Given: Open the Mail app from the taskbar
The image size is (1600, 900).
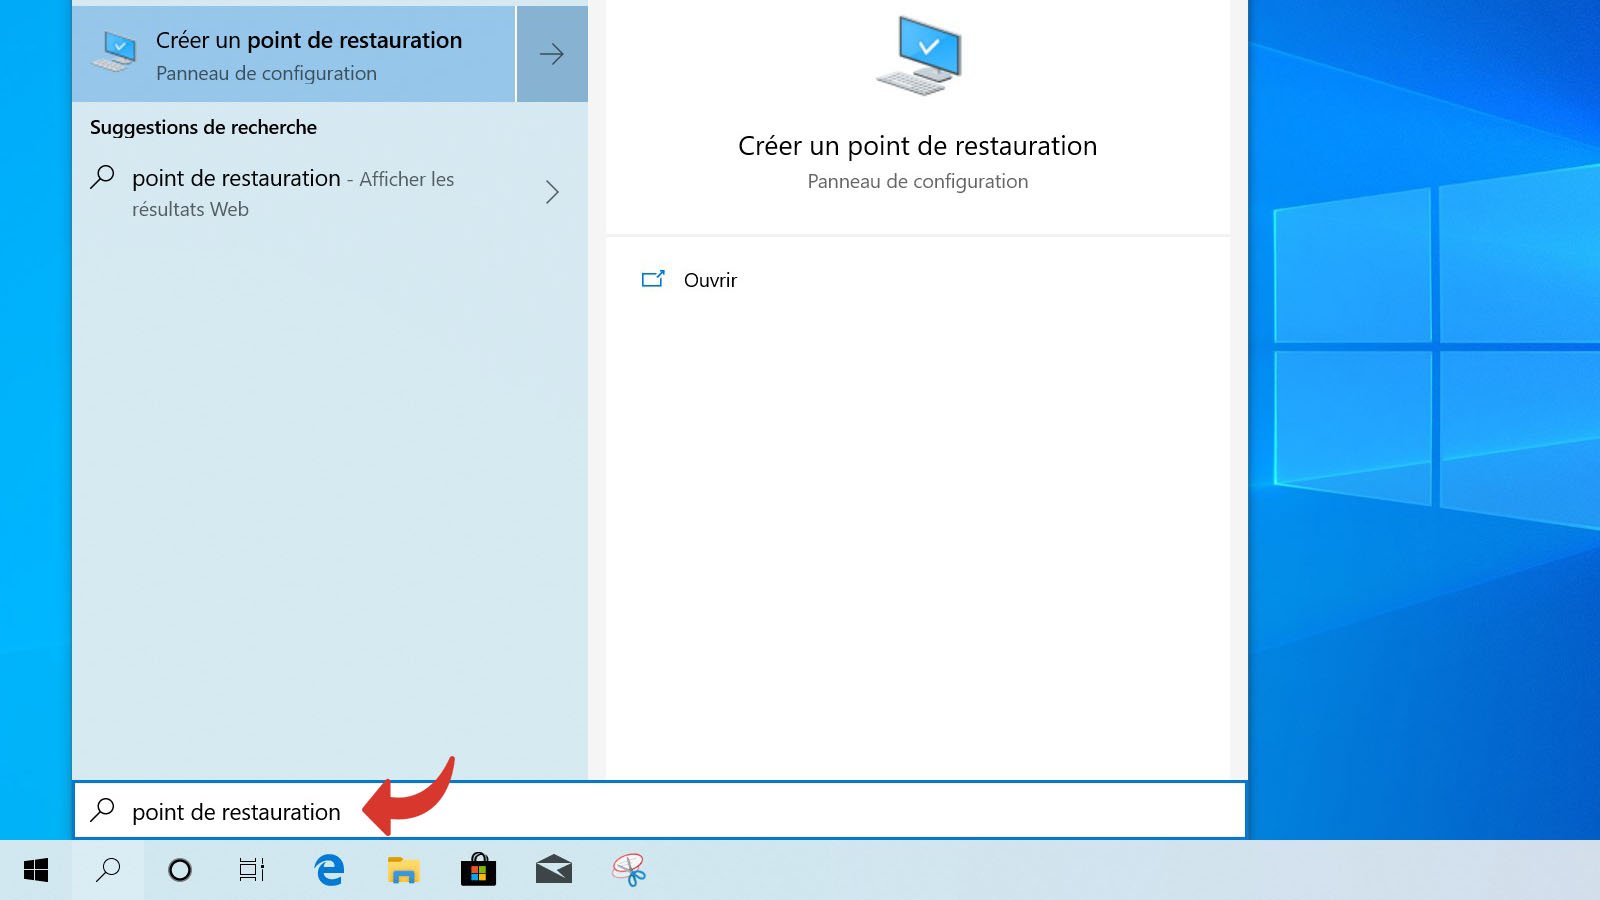Looking at the screenshot, I should pos(553,870).
